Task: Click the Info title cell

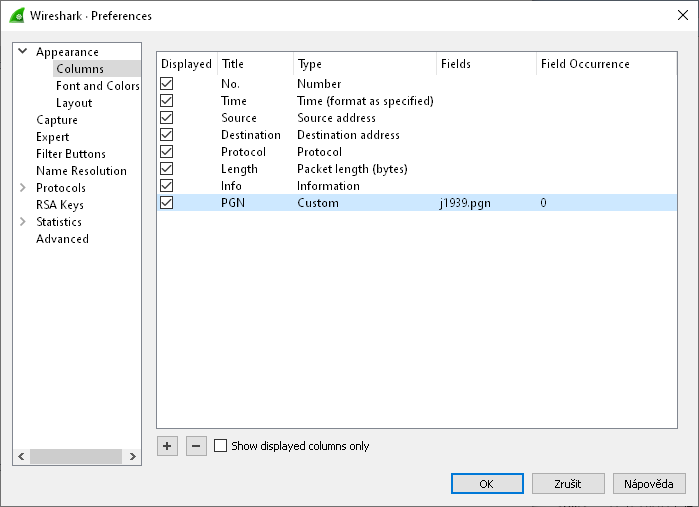Action: 231,185
